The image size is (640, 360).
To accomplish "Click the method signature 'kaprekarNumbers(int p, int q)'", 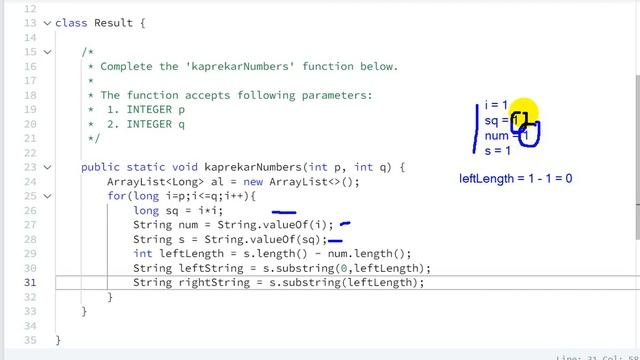I will click(x=298, y=167).
